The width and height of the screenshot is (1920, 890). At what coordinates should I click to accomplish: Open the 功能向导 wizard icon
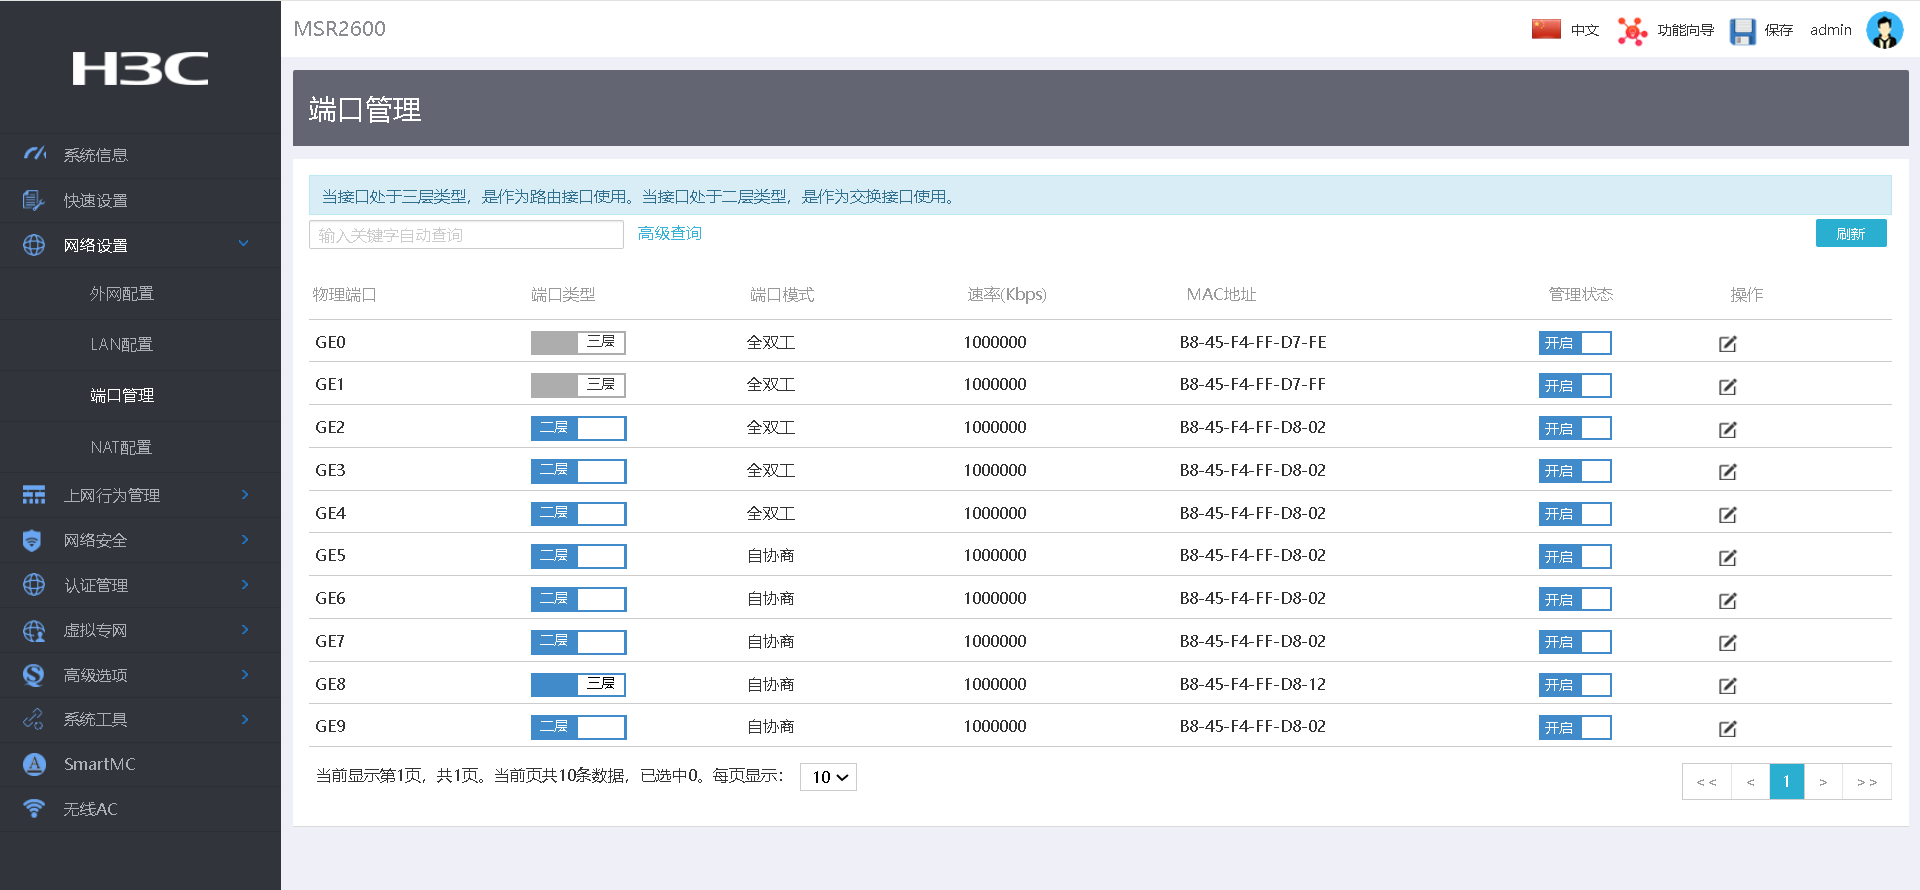pyautogui.click(x=1632, y=31)
